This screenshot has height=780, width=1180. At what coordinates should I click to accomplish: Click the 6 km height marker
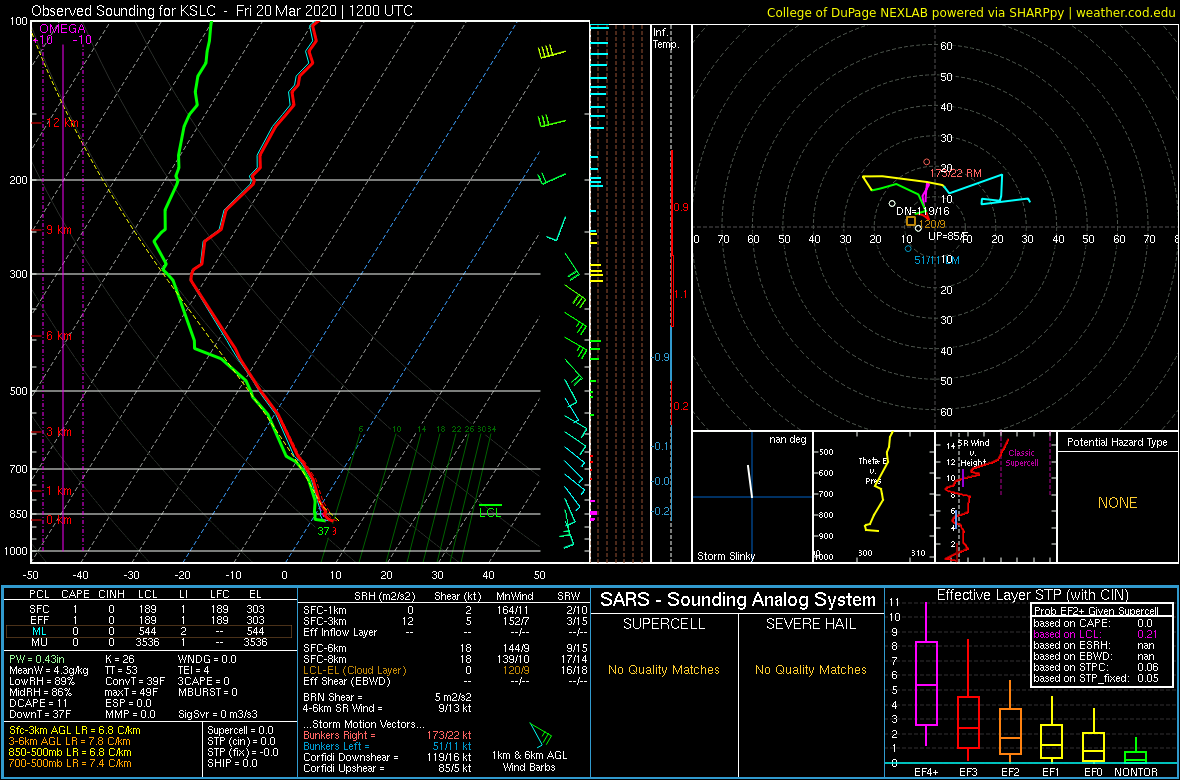pyautogui.click(x=53, y=336)
